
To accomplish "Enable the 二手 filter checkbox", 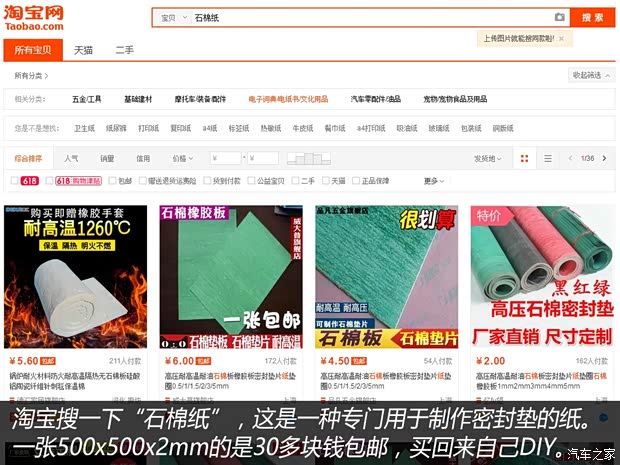I will point(295,181).
